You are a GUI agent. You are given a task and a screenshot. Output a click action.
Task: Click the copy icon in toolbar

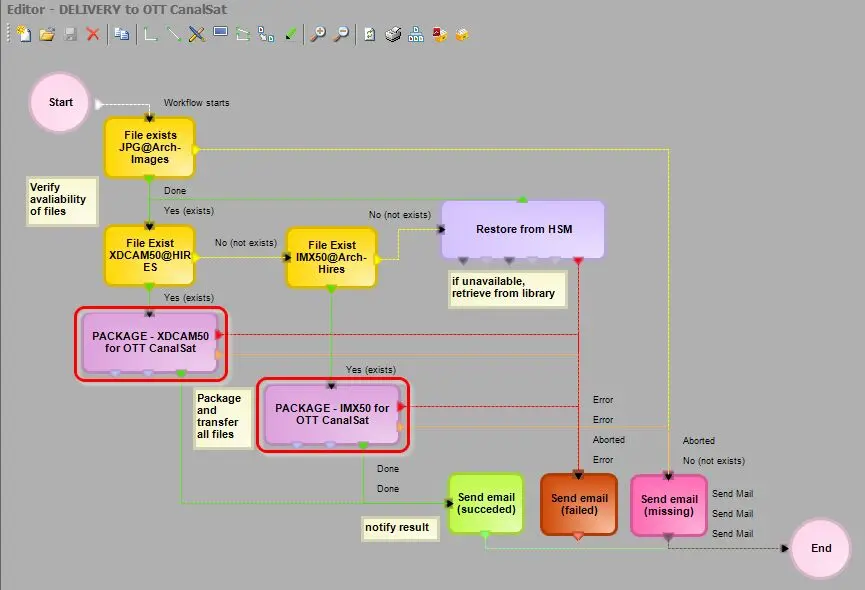pos(121,34)
